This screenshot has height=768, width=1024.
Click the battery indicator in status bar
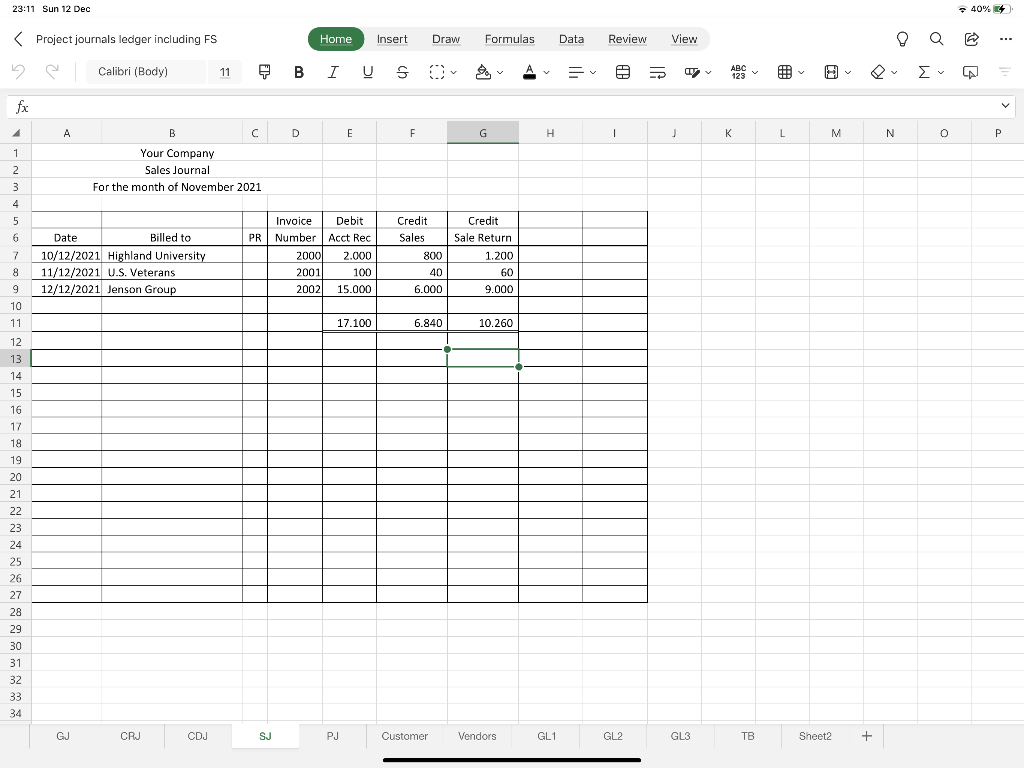coord(1001,9)
